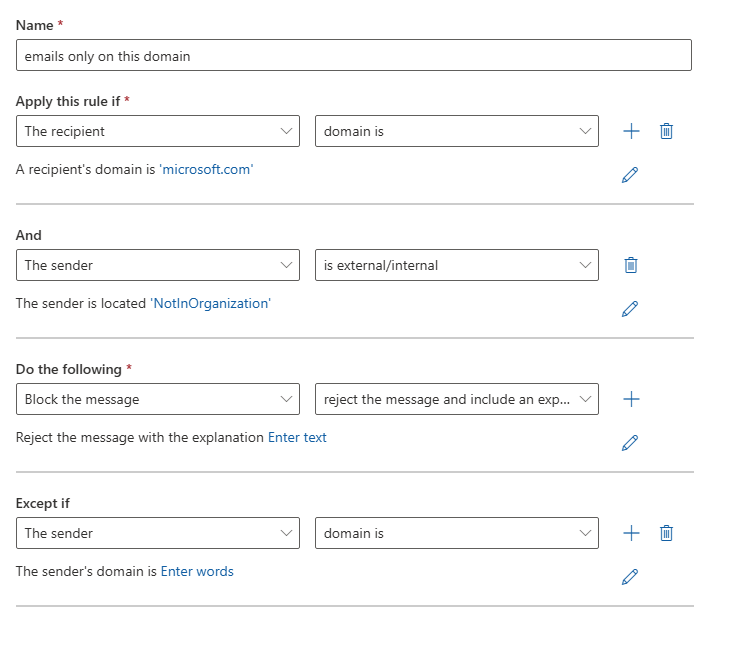
Task: Open 'reject the message and include an exp...' dropdown
Action: [457, 399]
